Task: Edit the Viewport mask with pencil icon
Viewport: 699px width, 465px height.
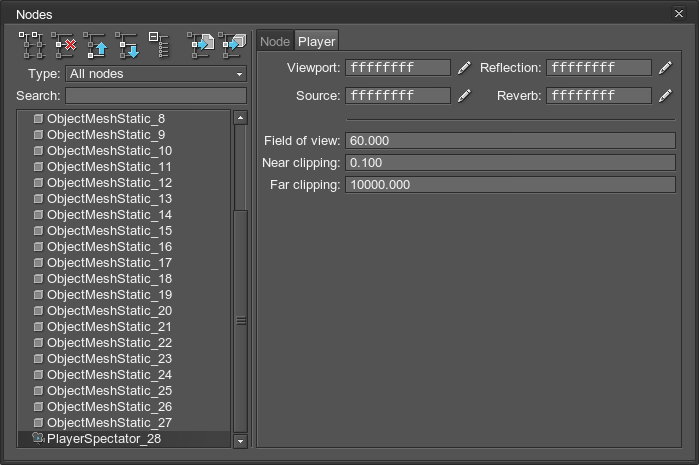Action: (464, 68)
